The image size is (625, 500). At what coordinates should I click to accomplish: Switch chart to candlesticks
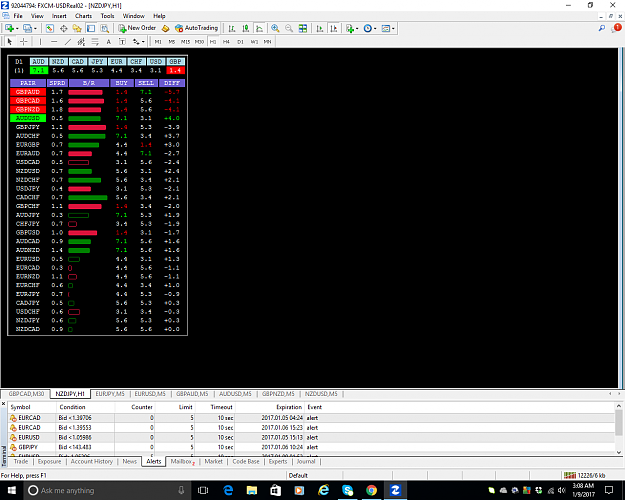pos(246,28)
